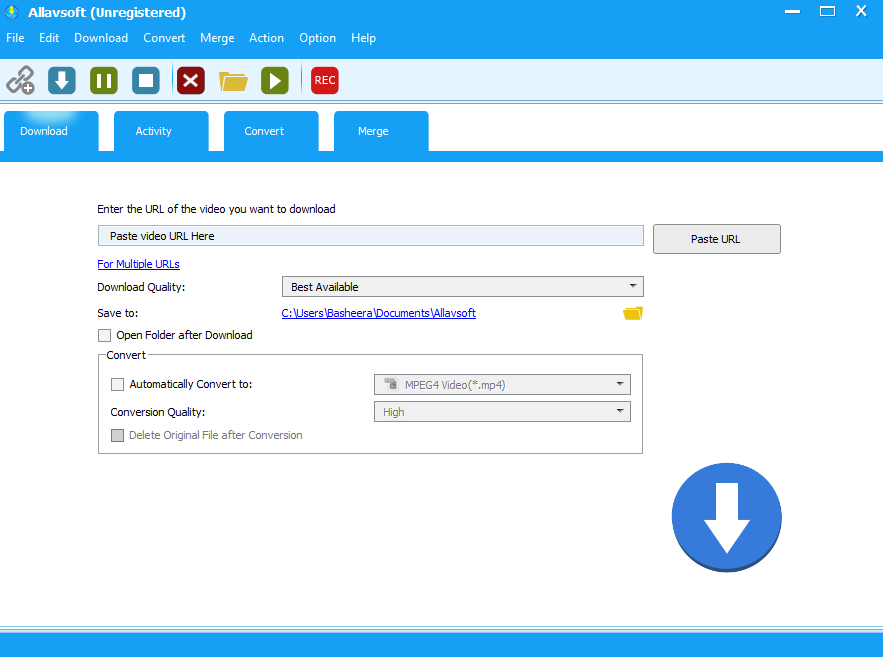Expand the Download Quality Best Available dropdown

[462, 287]
